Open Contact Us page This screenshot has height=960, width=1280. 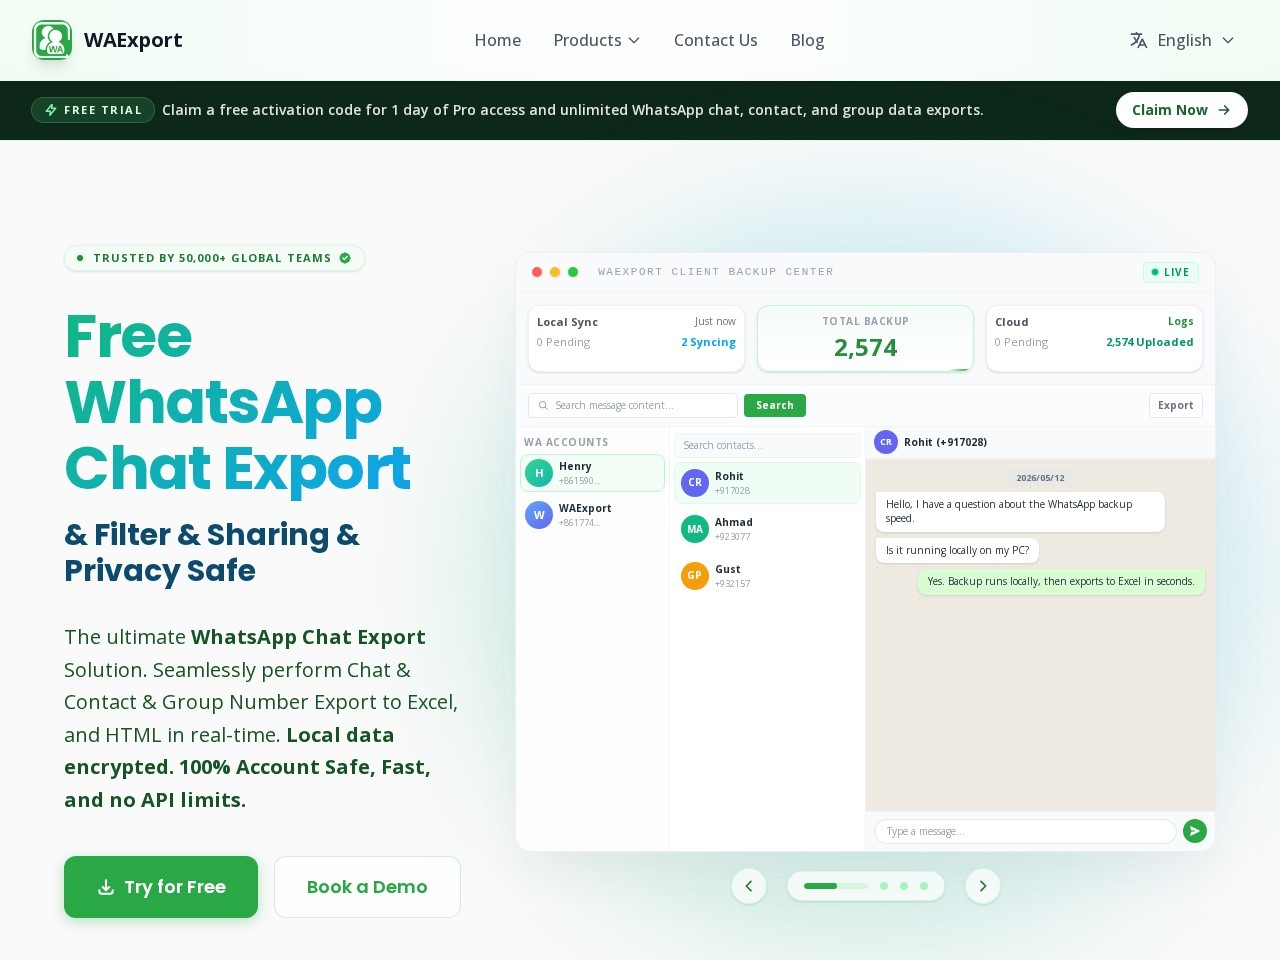point(716,40)
